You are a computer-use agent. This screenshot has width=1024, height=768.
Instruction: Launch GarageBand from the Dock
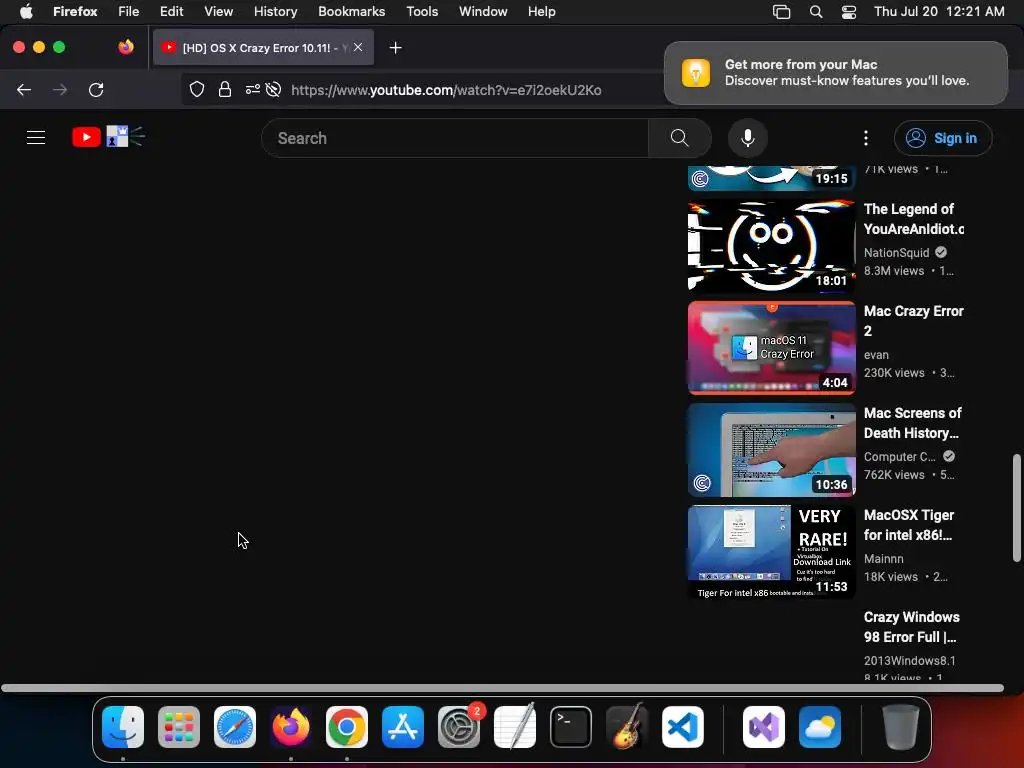(627, 727)
